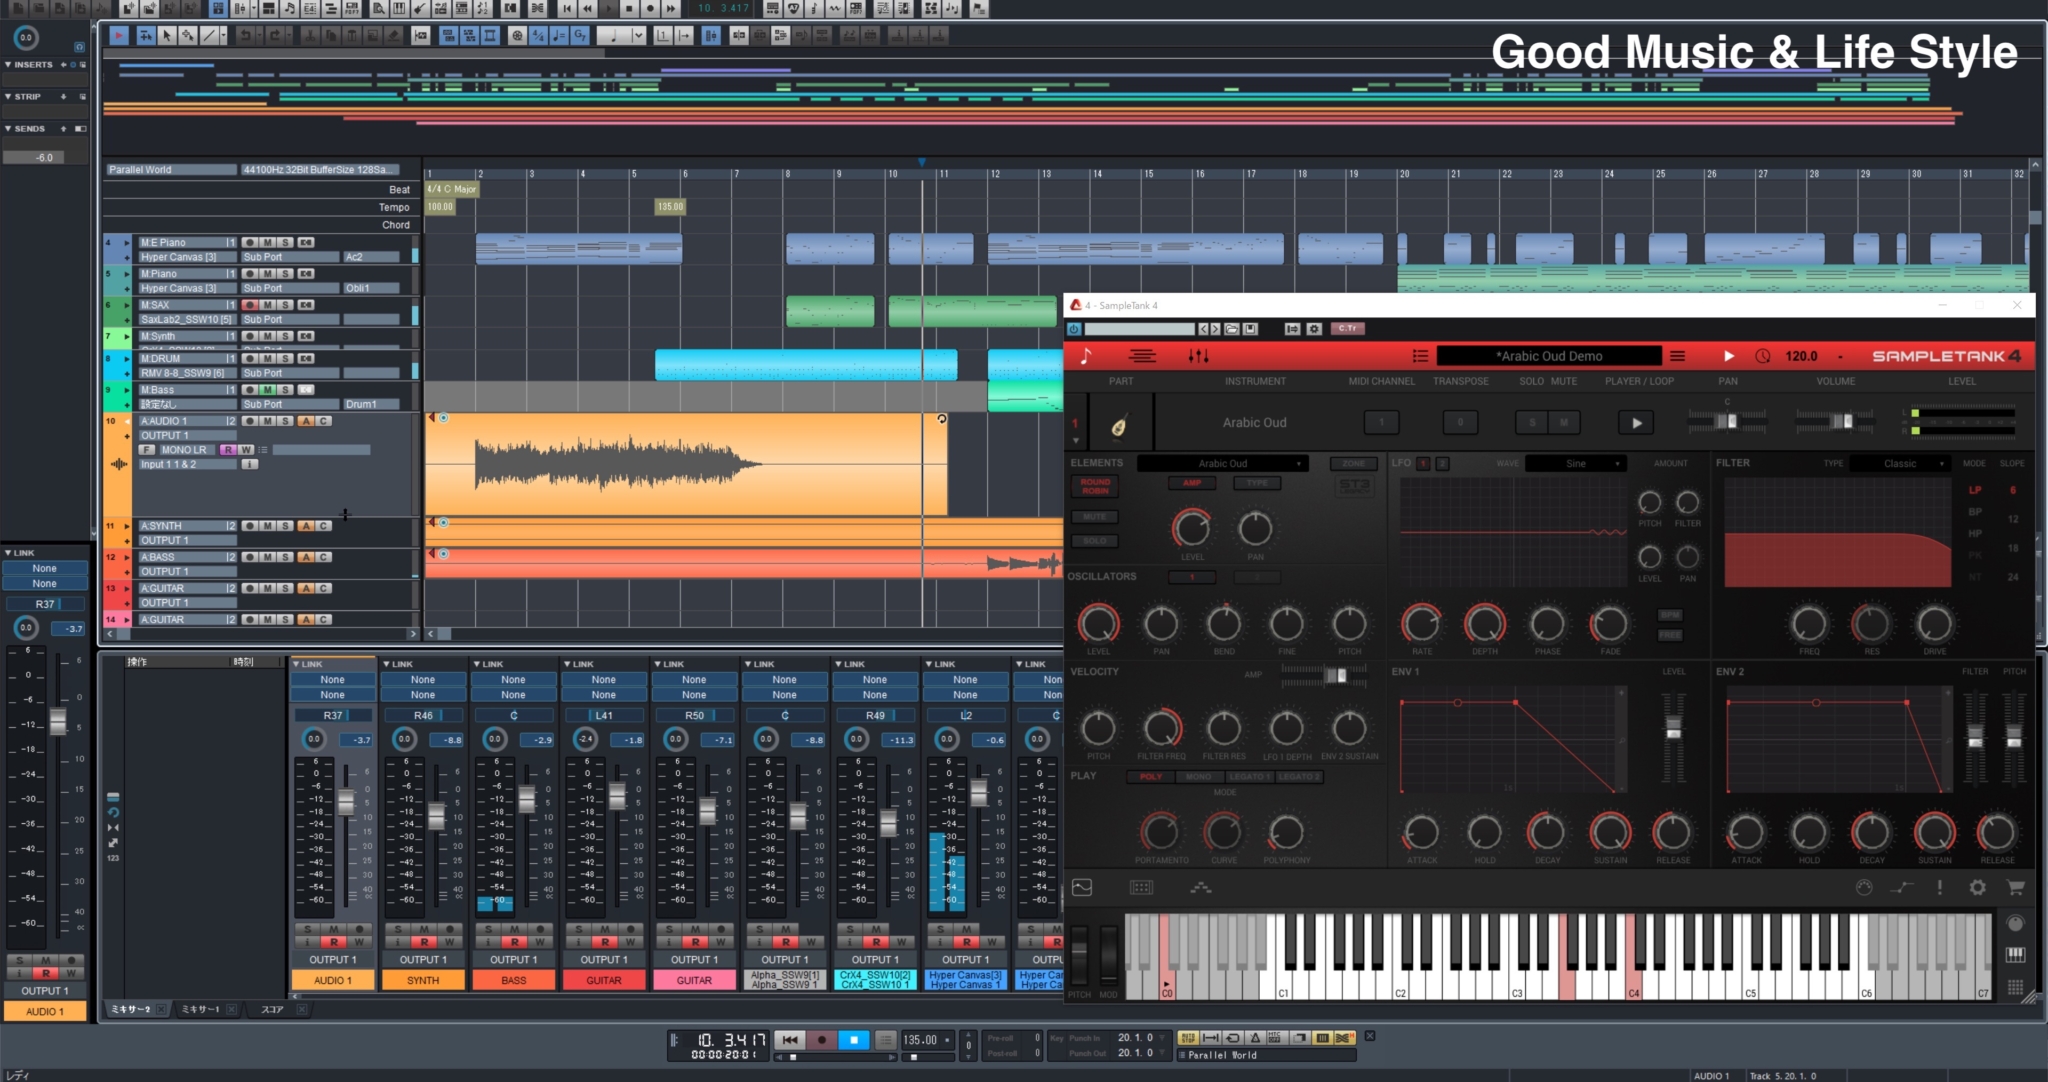The height and width of the screenshot is (1082, 2048).
Task: Toggle Solo on Arabic Oud part
Action: click(1532, 423)
